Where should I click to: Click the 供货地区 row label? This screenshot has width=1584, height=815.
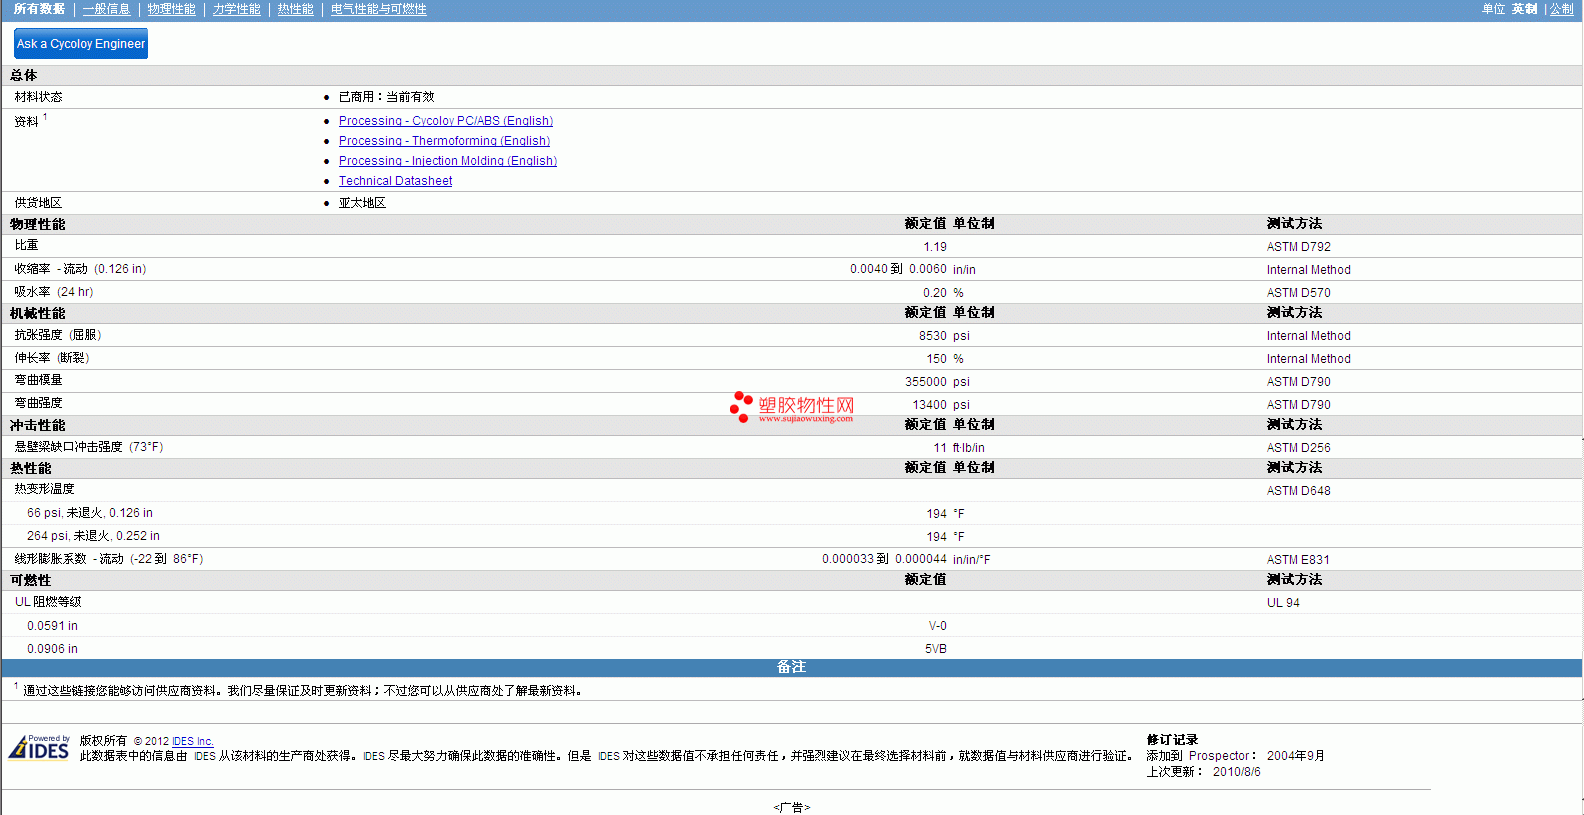coord(38,203)
